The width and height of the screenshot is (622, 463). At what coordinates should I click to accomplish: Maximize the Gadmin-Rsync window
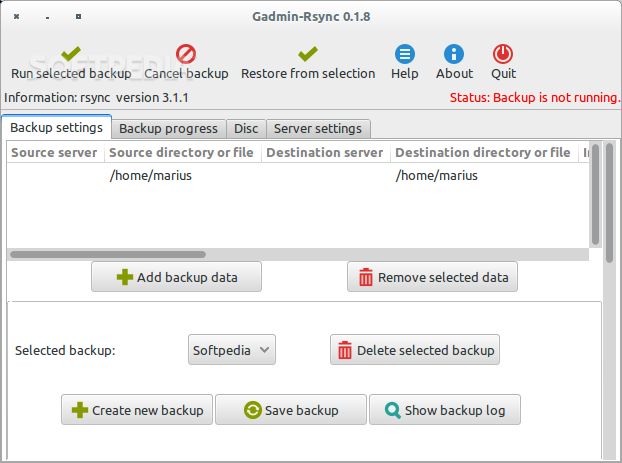79,17
